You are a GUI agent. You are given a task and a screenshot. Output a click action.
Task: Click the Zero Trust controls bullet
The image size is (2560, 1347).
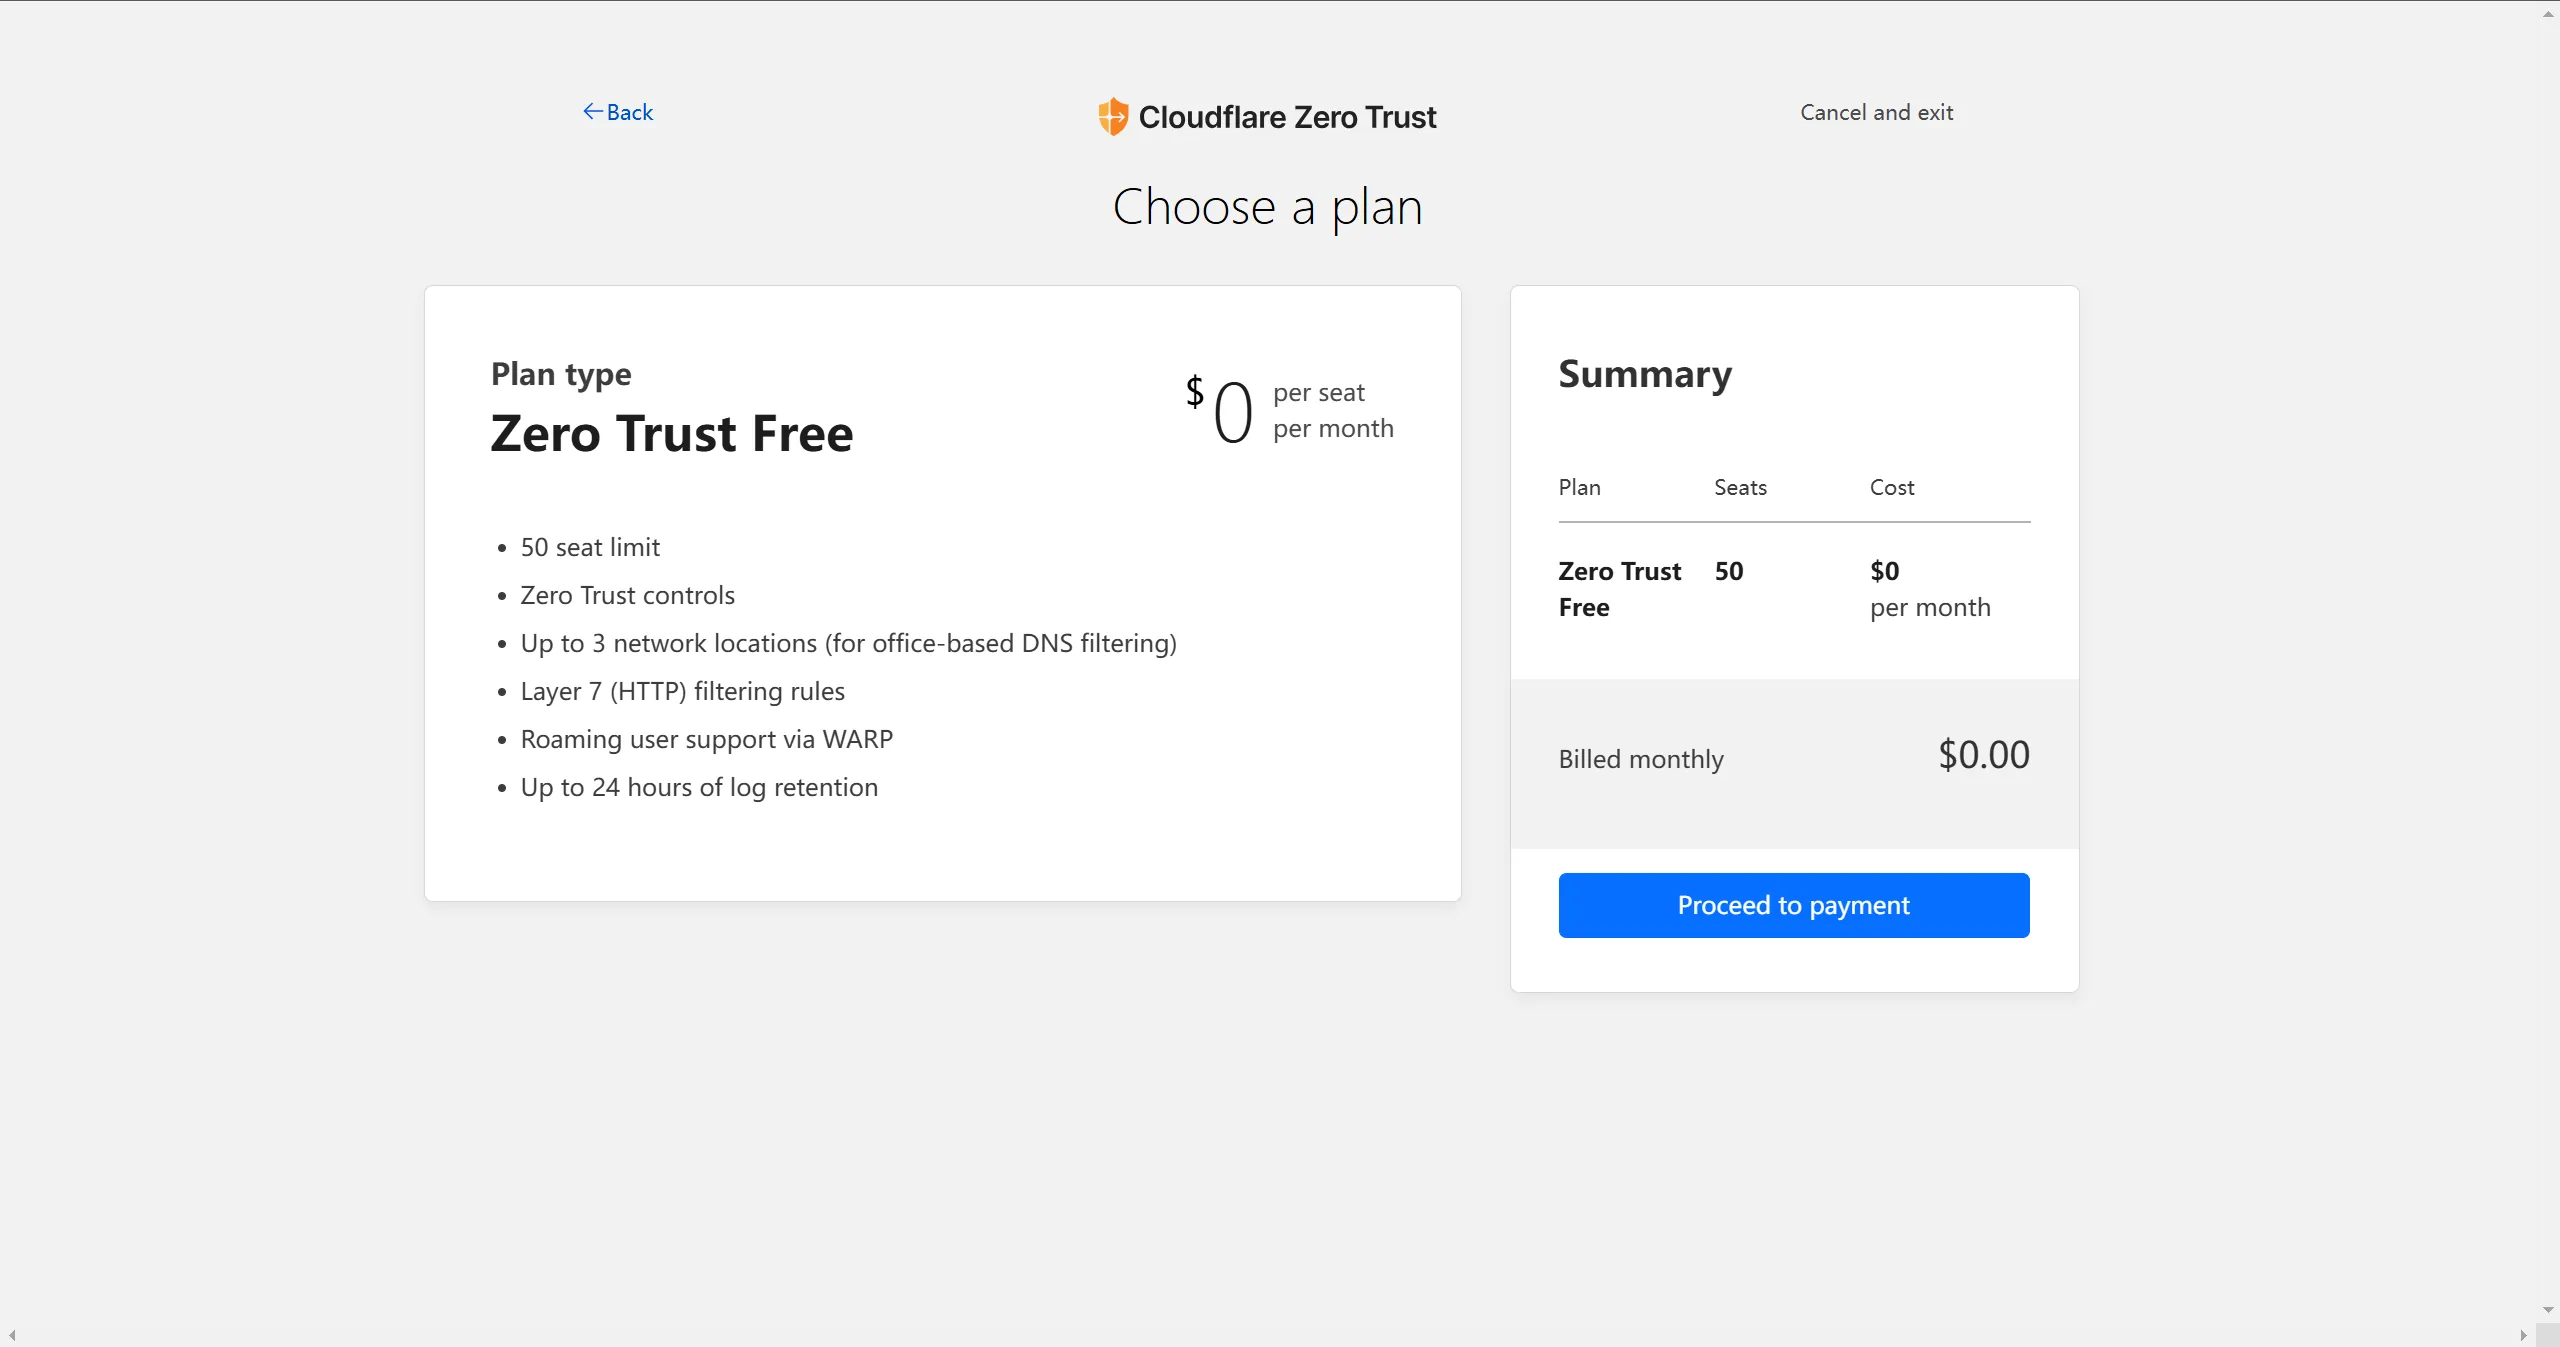[x=627, y=596]
